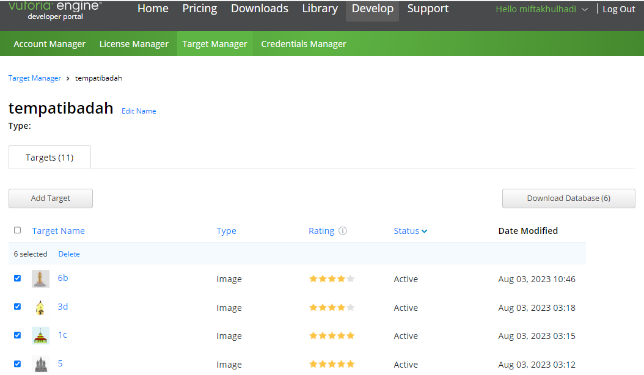The width and height of the screenshot is (644, 375).
Task: Go to the Home menu
Action: [153, 8]
